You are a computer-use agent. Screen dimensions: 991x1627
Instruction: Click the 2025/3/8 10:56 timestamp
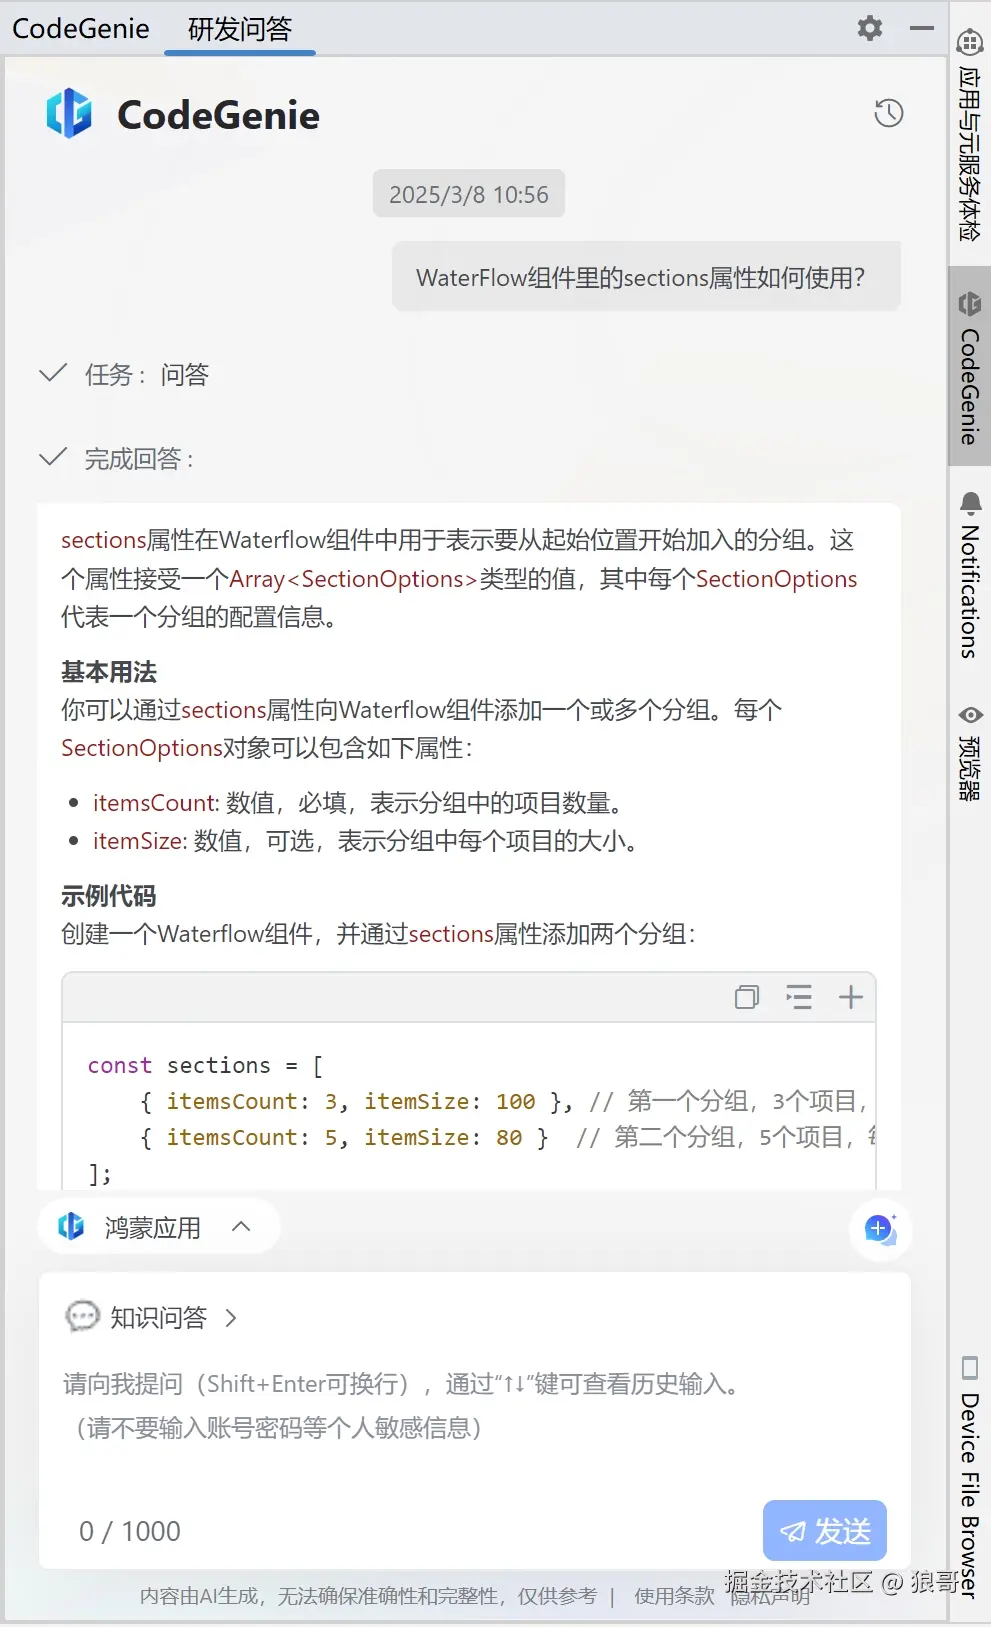point(469,194)
